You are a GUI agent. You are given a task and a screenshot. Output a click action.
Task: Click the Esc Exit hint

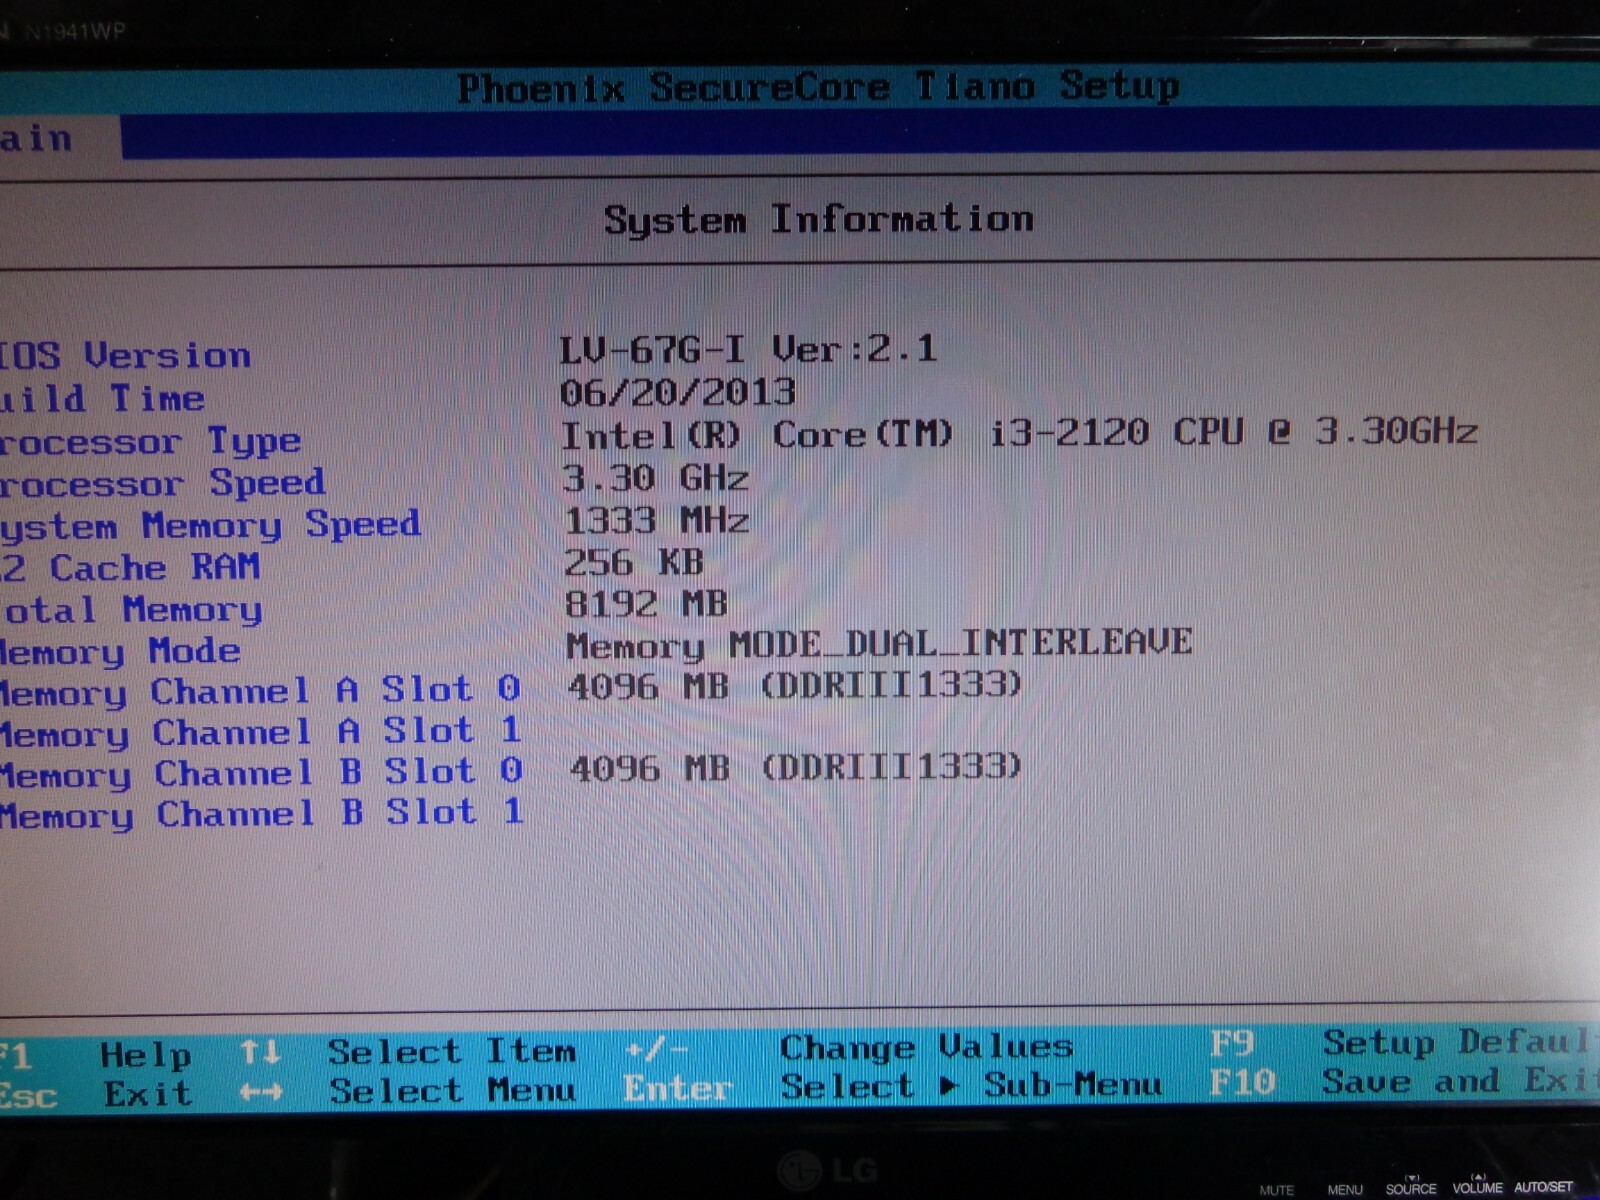[96, 1094]
